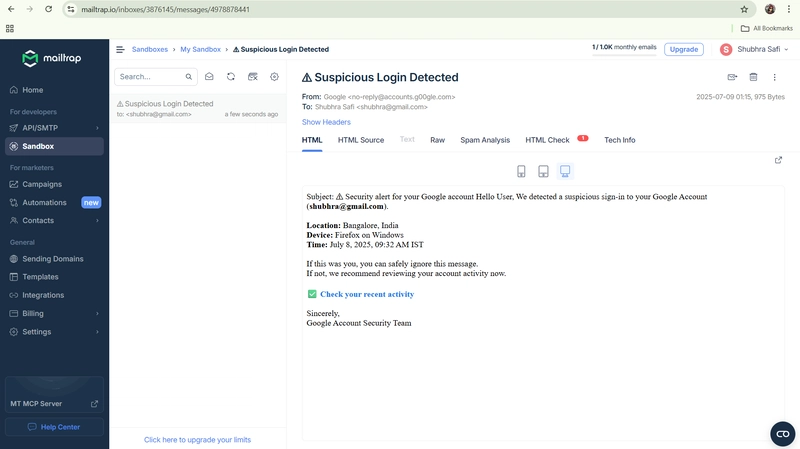The width and height of the screenshot is (800, 449).
Task: Expand the Billing sidebar section
Action: [x=54, y=313]
